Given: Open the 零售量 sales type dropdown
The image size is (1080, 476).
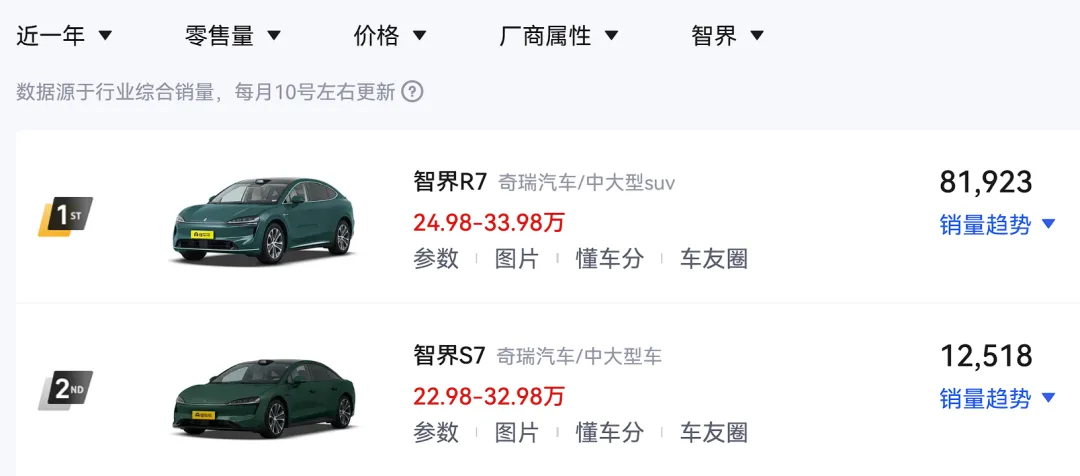Looking at the screenshot, I should click(233, 36).
